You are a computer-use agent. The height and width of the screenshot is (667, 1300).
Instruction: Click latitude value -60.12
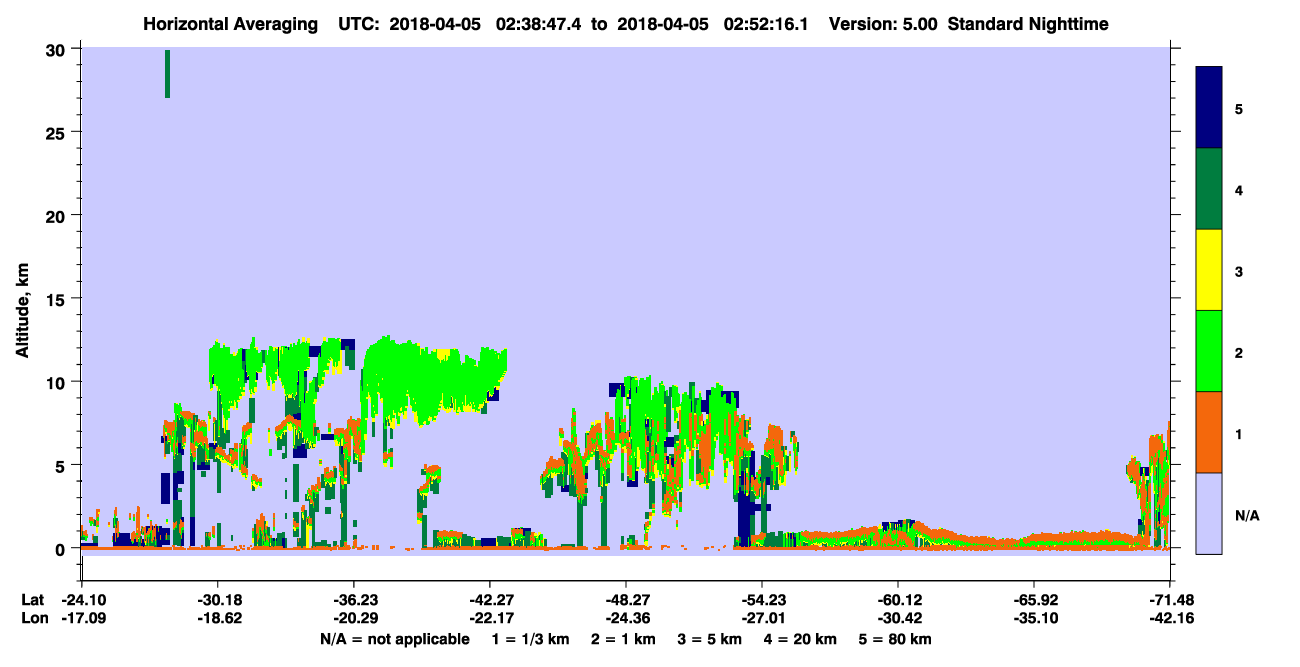[x=897, y=600]
